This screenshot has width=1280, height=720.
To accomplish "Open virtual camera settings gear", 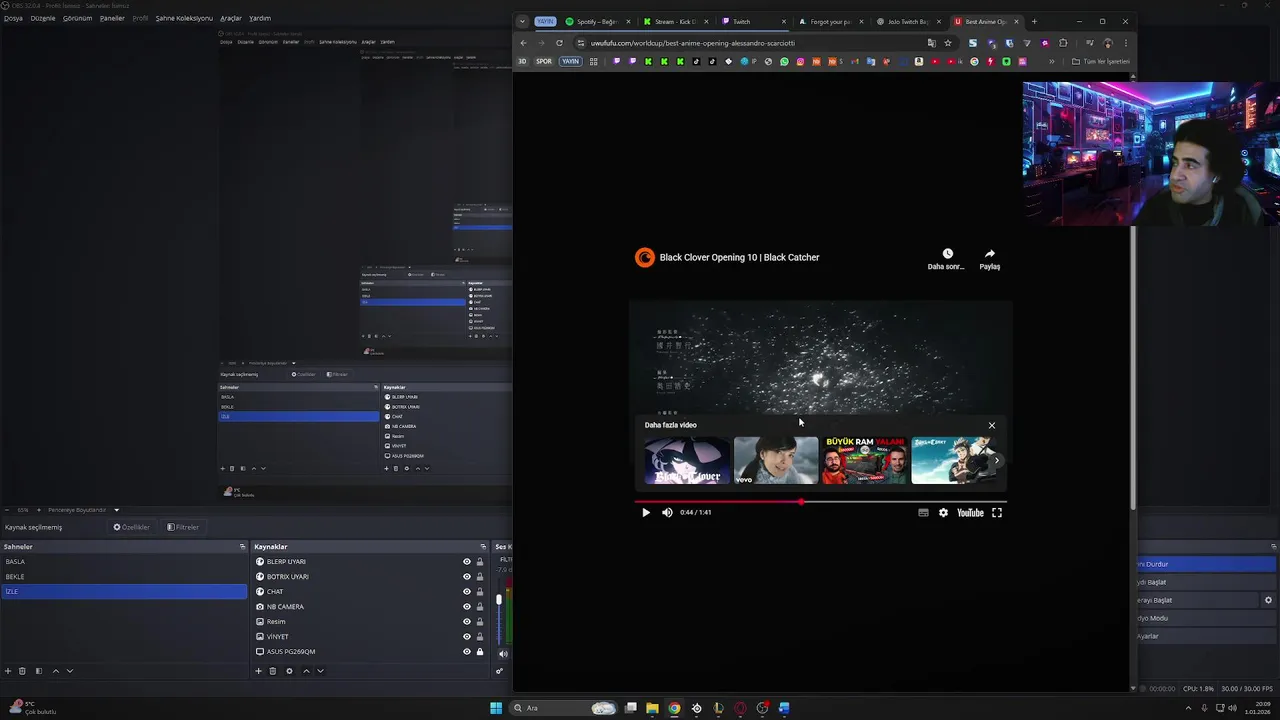I will [1268, 600].
